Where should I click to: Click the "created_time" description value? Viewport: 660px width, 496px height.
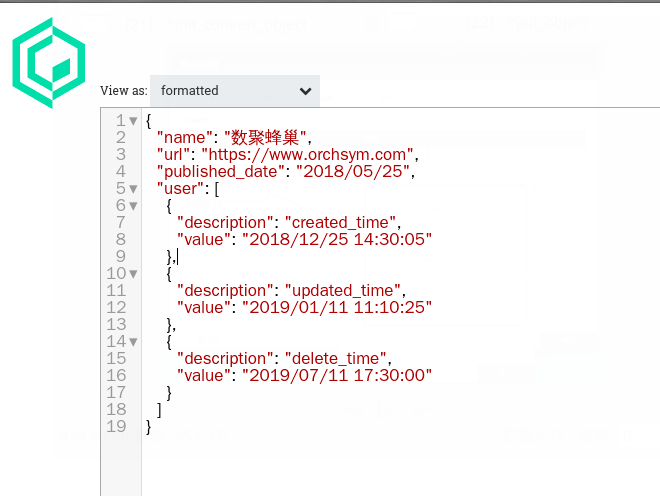point(343,223)
